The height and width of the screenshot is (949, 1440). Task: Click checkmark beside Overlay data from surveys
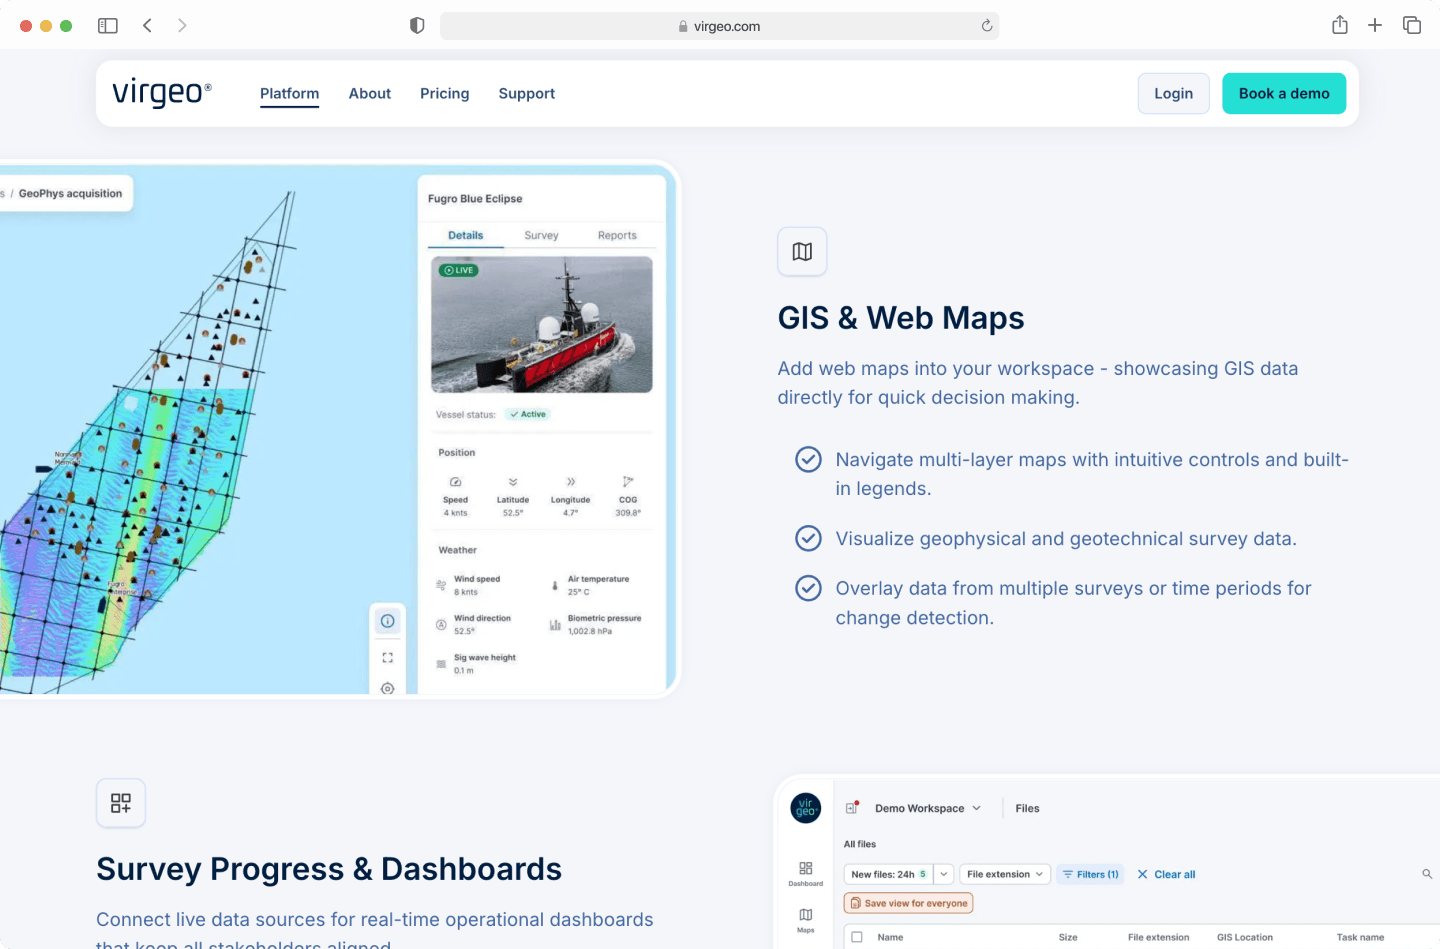808,588
